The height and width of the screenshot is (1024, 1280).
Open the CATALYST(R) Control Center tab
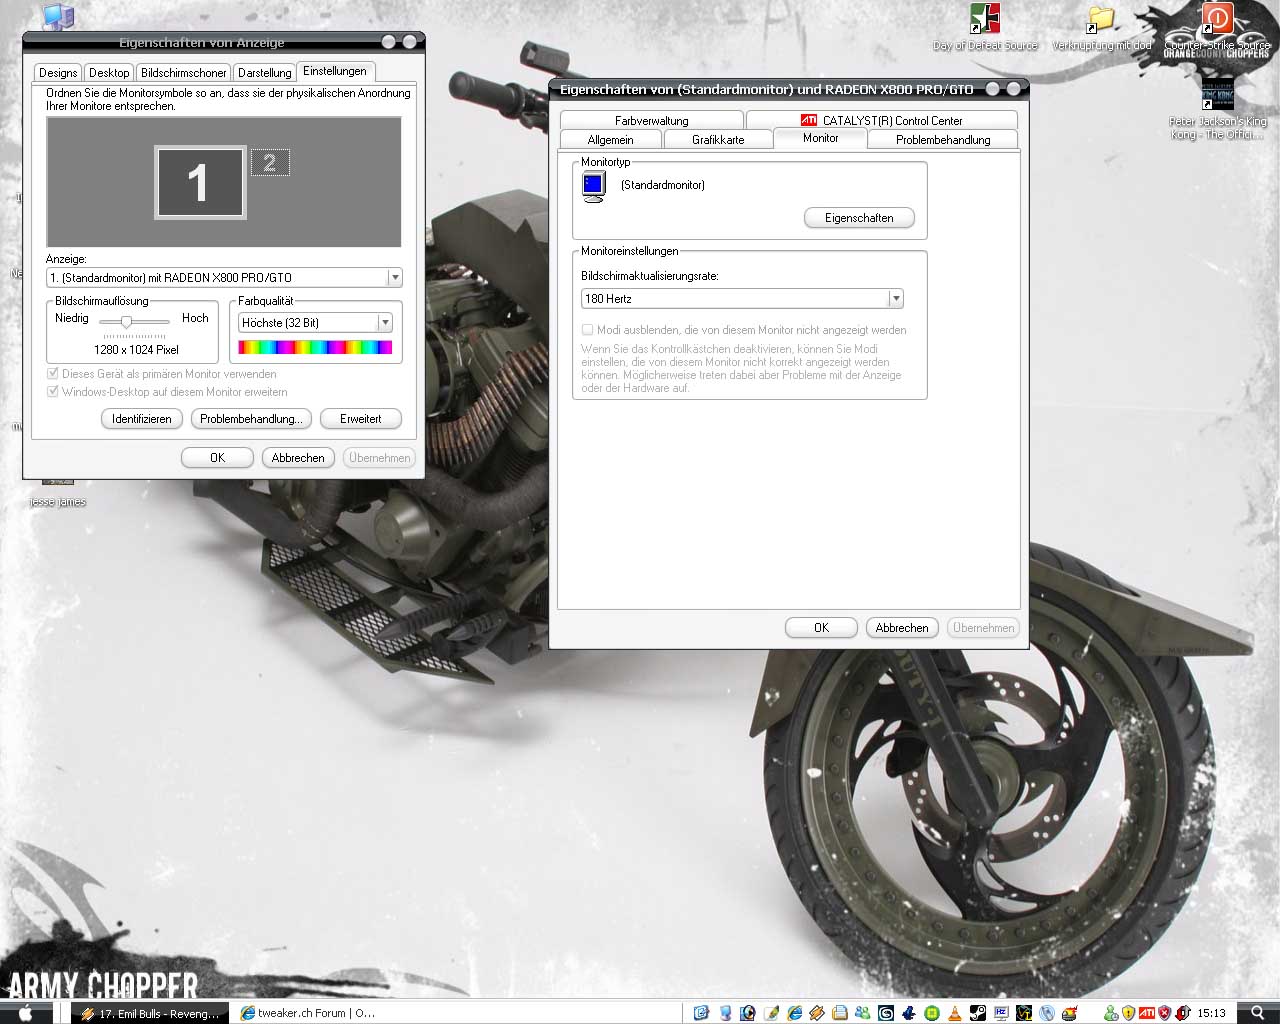pos(882,120)
